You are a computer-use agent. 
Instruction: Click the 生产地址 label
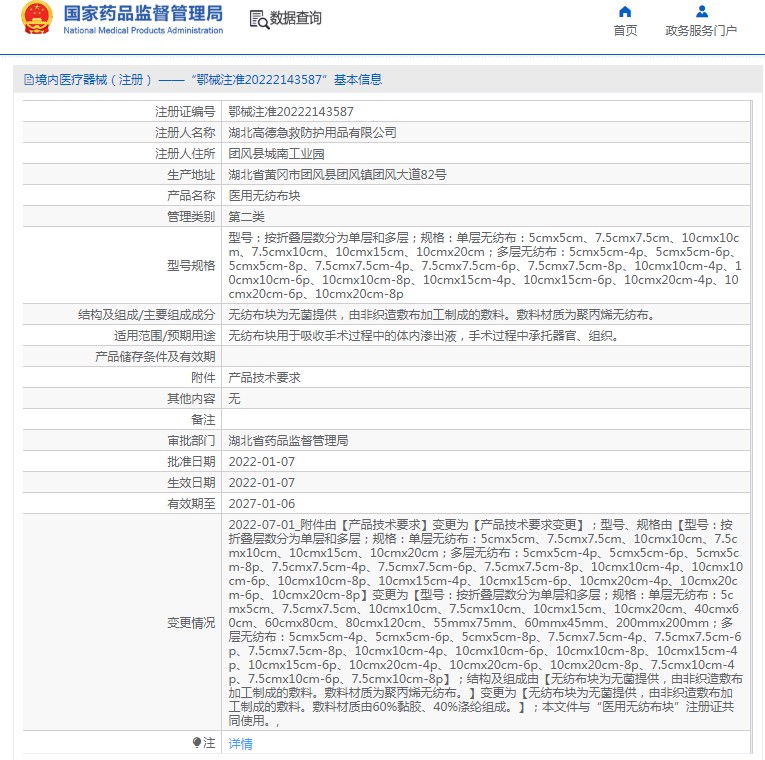point(191,175)
